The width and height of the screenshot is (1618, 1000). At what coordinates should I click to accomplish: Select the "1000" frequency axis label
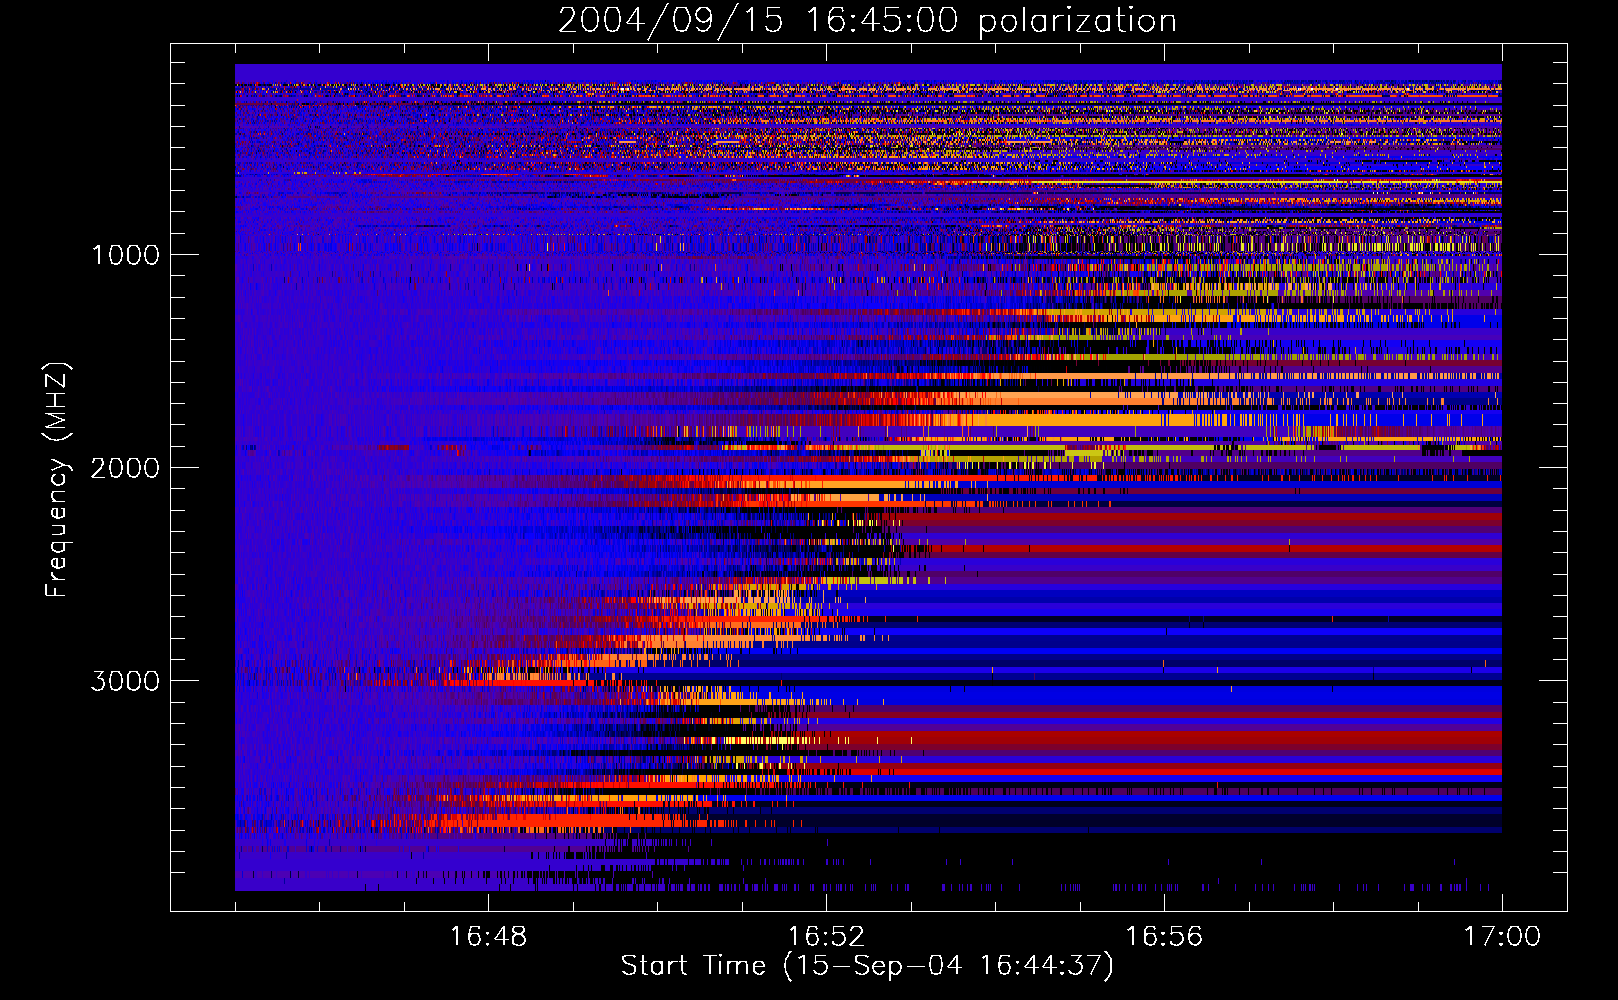pyautogui.click(x=125, y=255)
